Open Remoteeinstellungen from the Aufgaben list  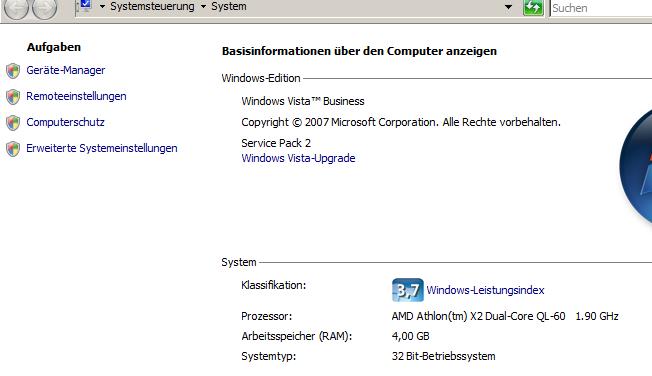click(x=76, y=96)
